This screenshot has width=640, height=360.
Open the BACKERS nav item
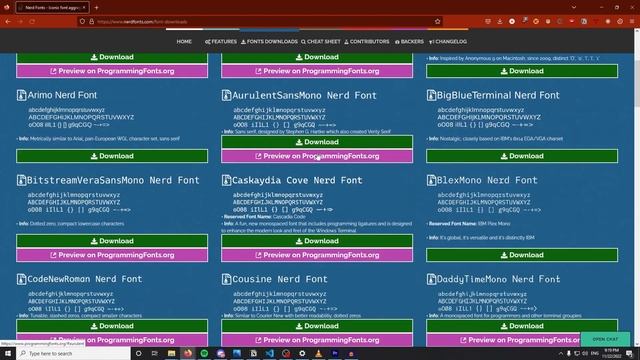pyautogui.click(x=409, y=42)
